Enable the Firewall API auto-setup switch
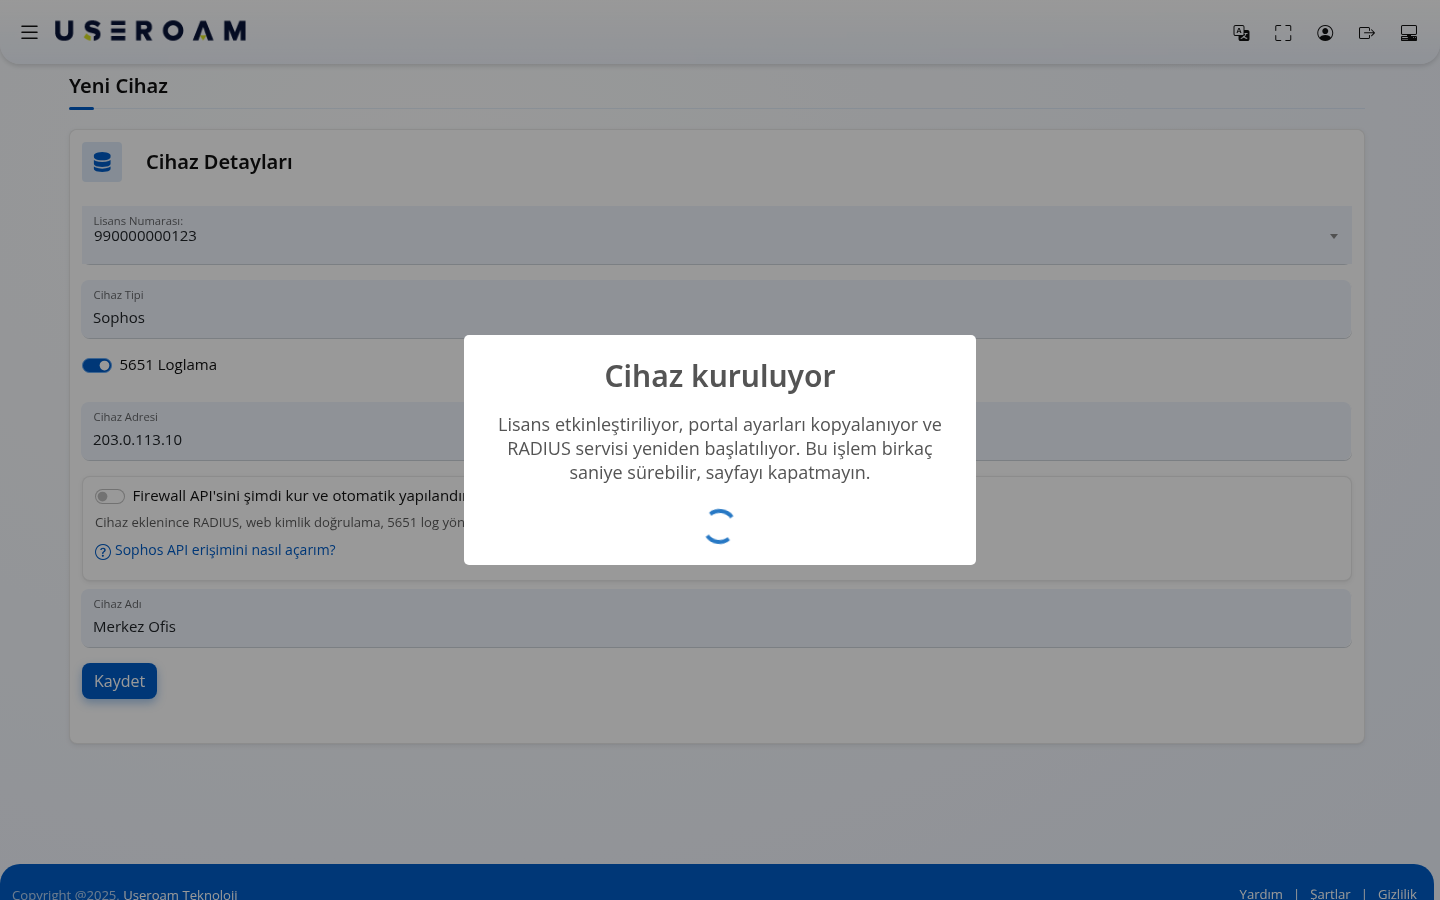The height and width of the screenshot is (900, 1440). pyautogui.click(x=109, y=496)
